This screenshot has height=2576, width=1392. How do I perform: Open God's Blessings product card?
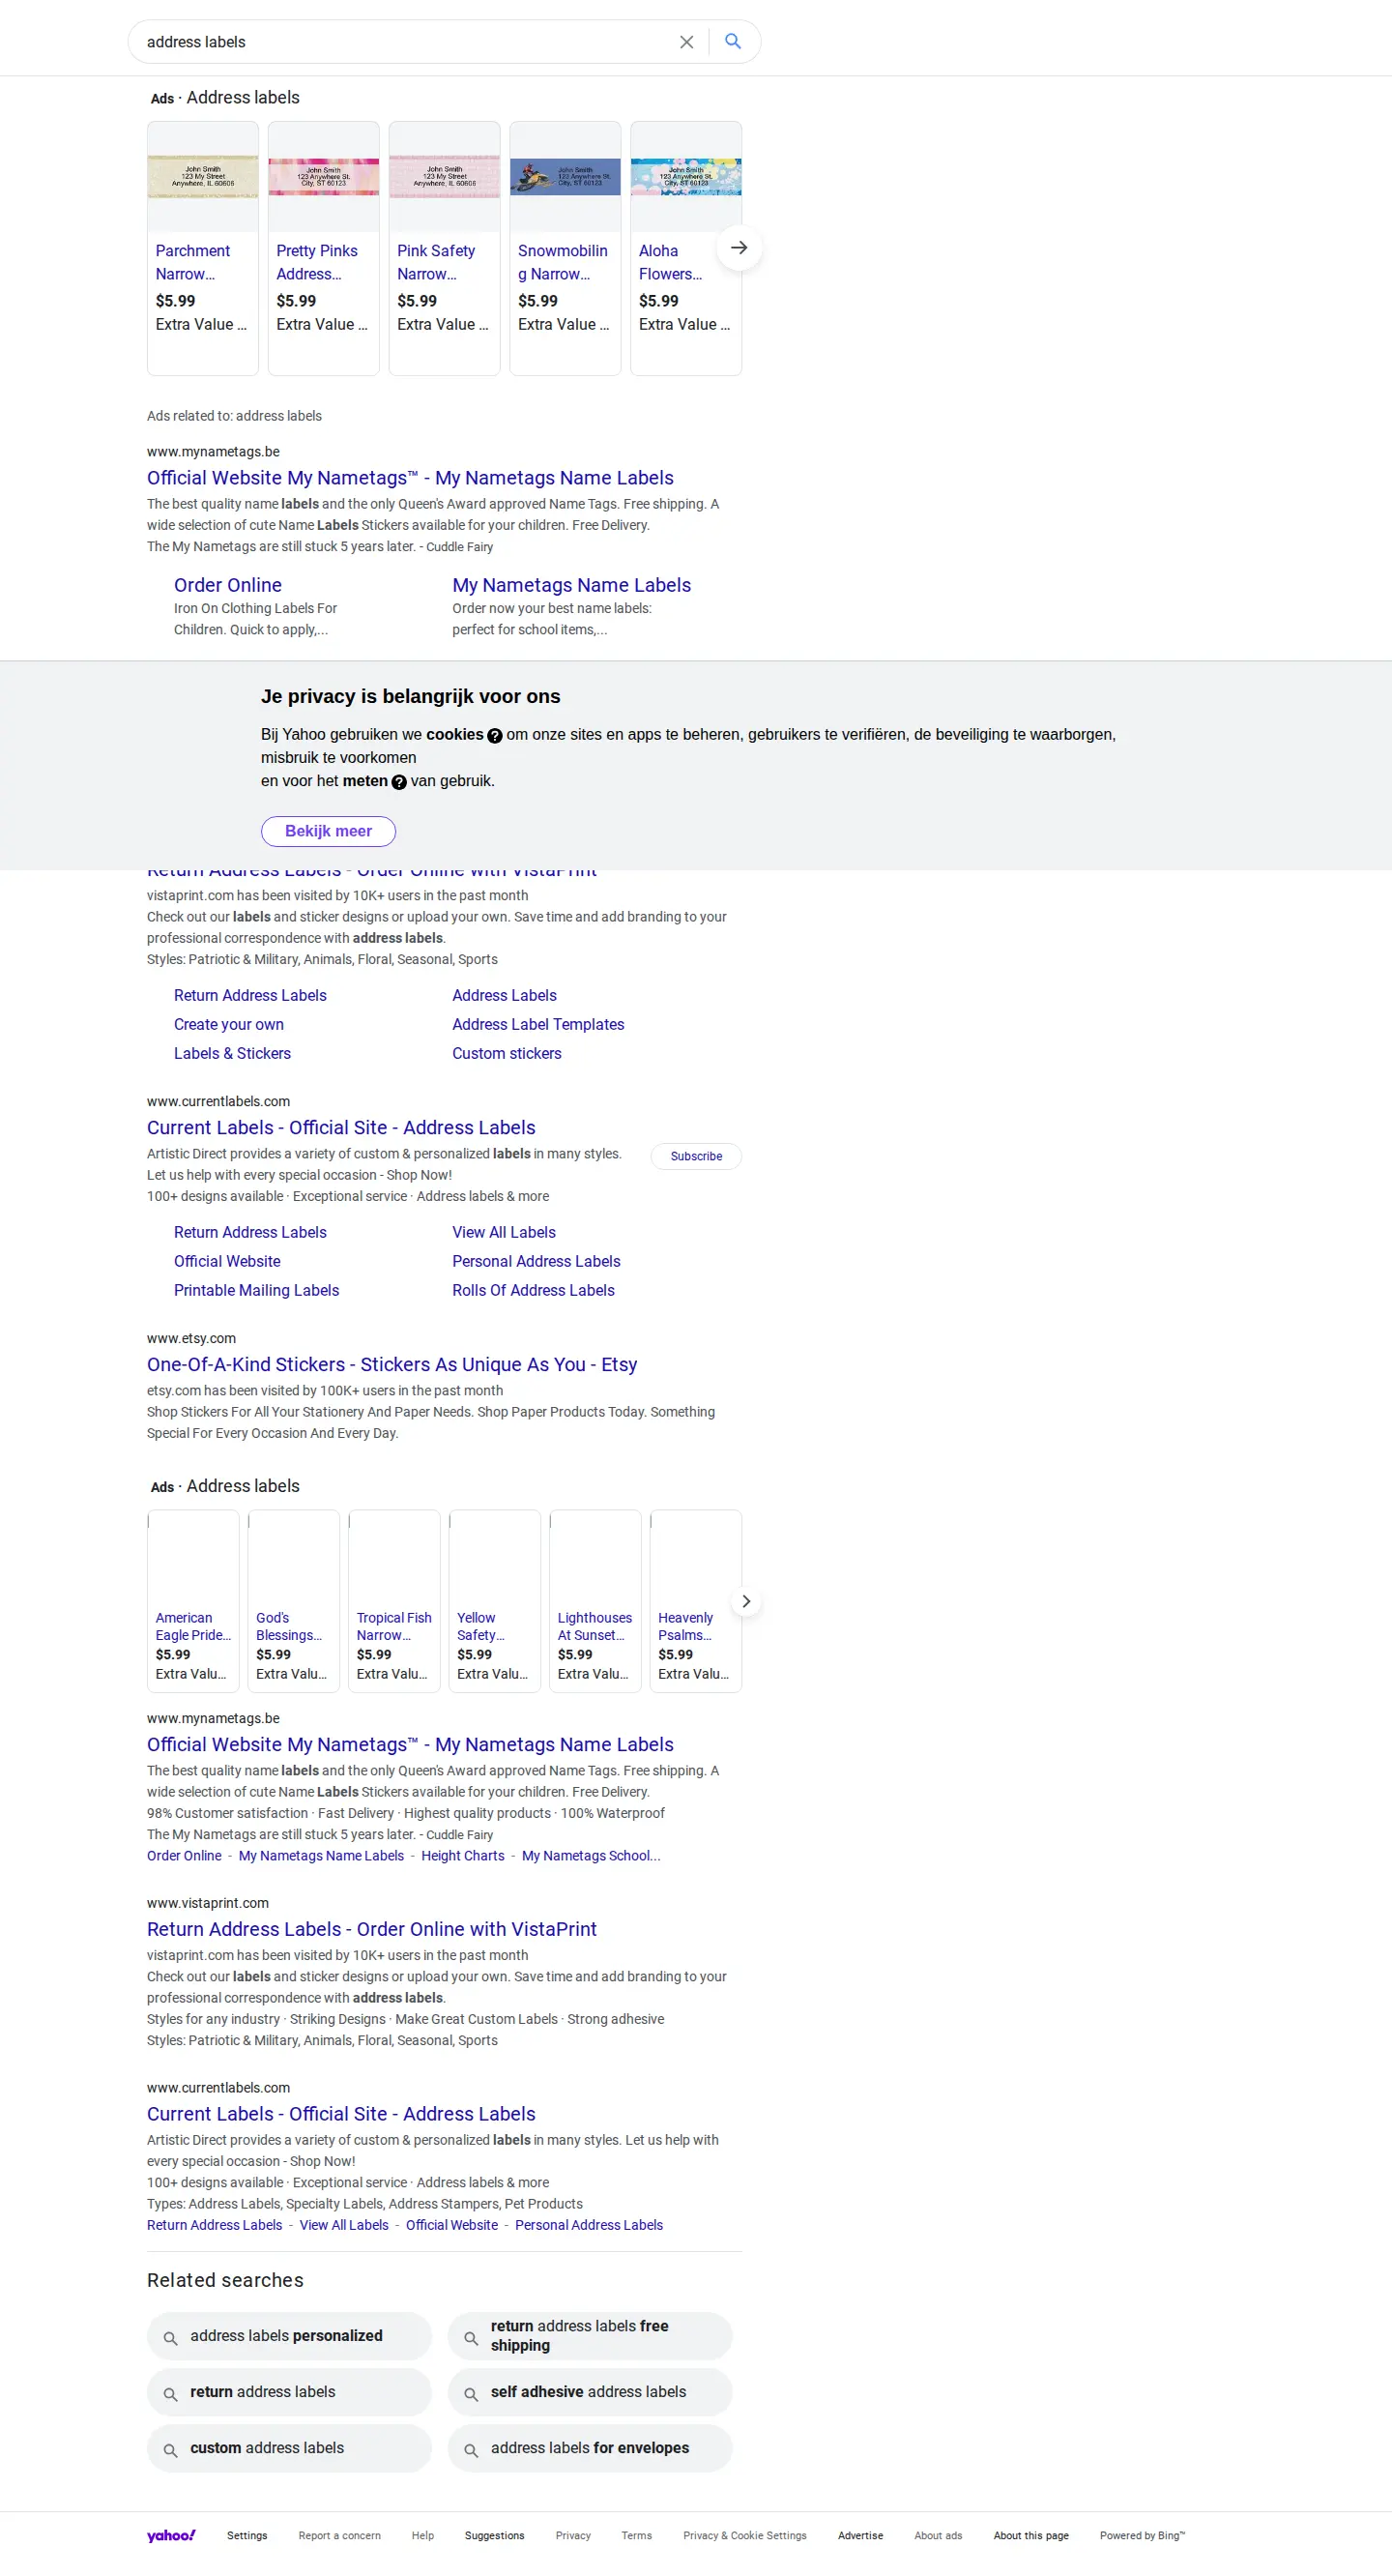[294, 1601]
